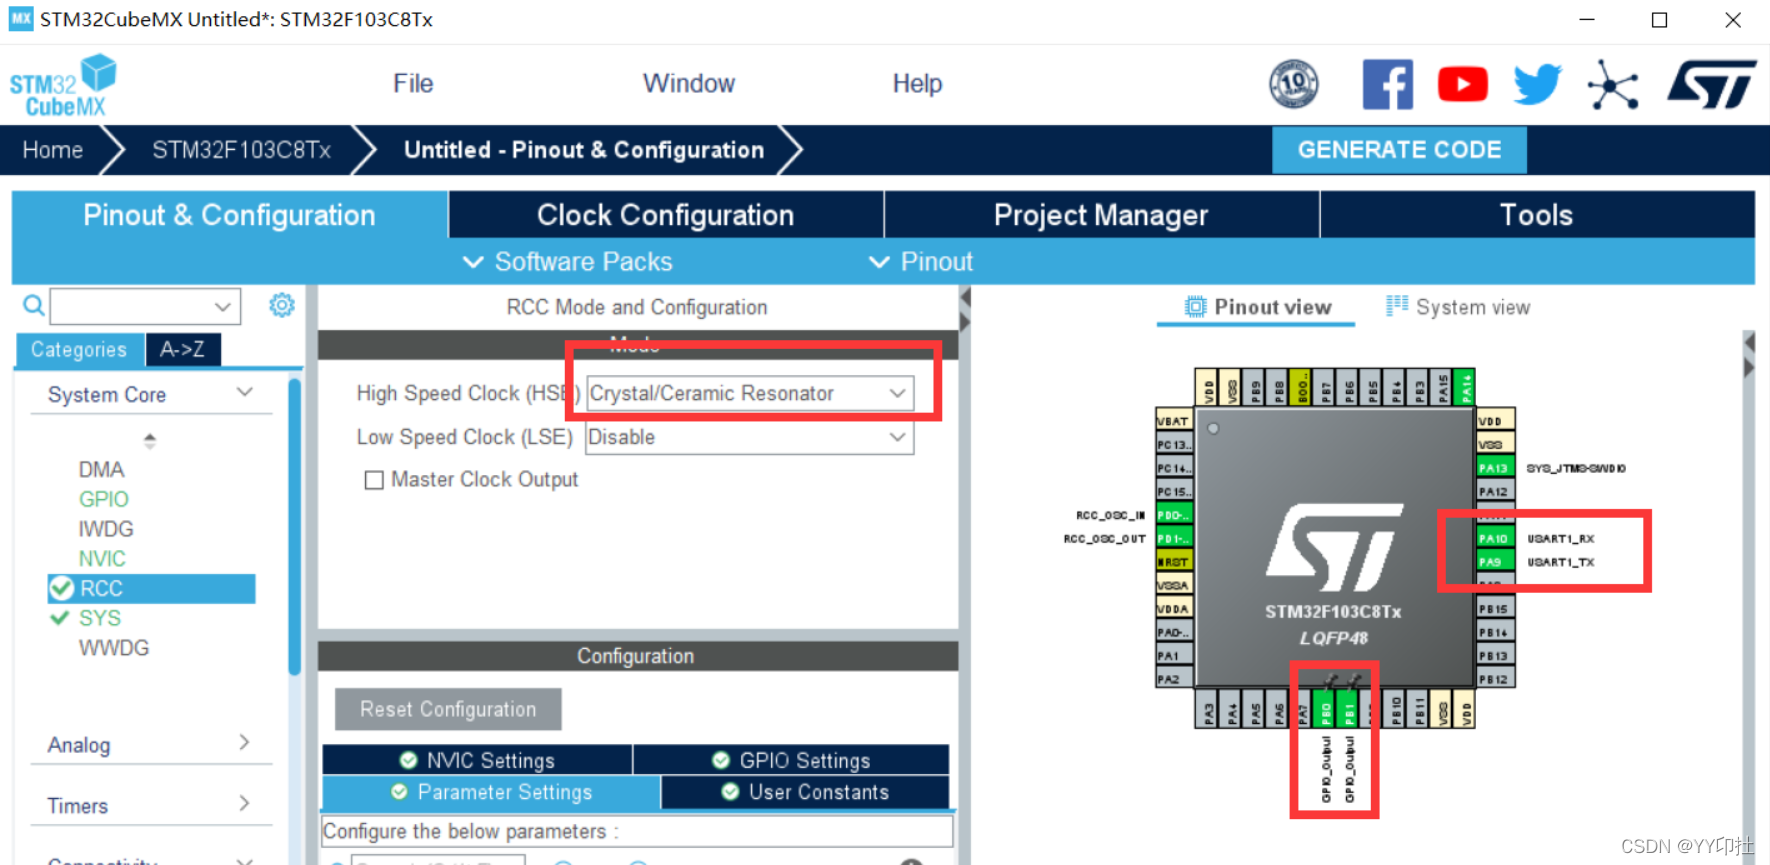Click the GENERATE CODE button
This screenshot has height=865, width=1770.
tap(1399, 150)
